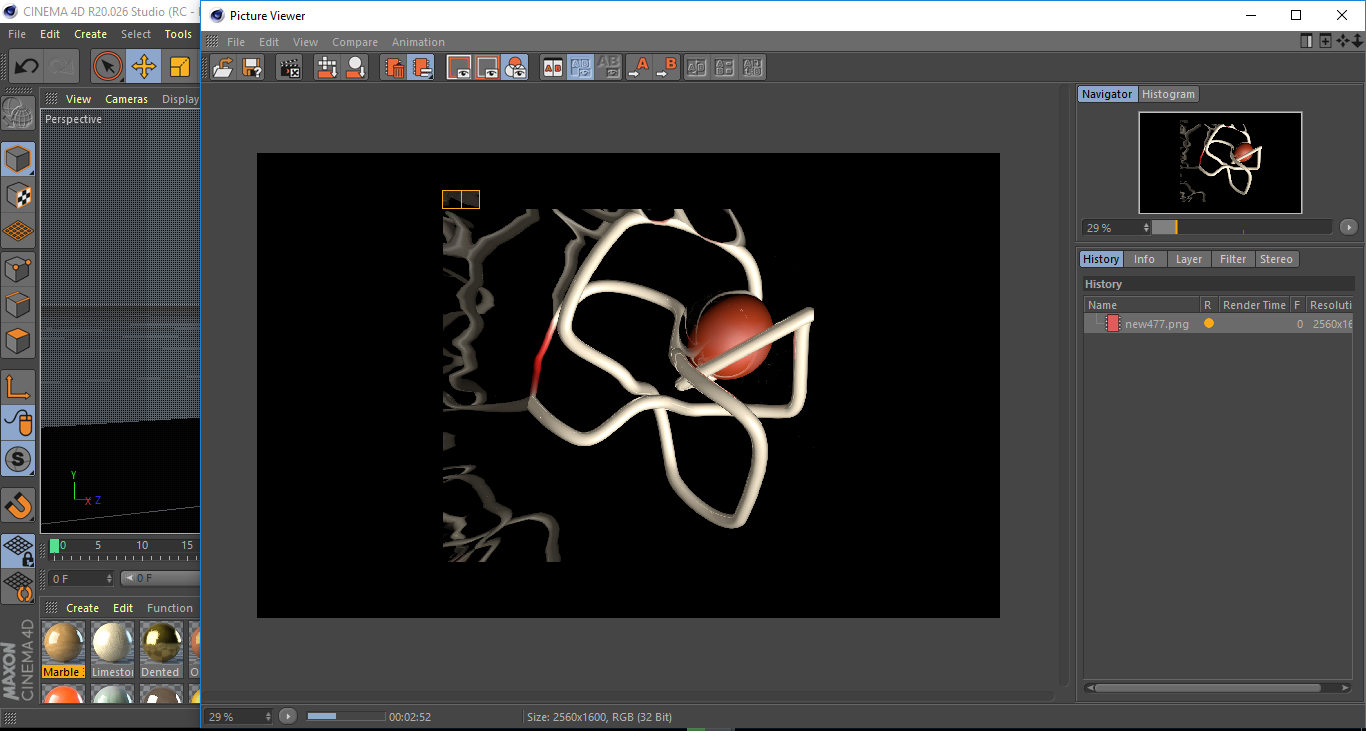1366x731 pixels.
Task: Toggle second channel eye display icon
Action: tap(487, 67)
